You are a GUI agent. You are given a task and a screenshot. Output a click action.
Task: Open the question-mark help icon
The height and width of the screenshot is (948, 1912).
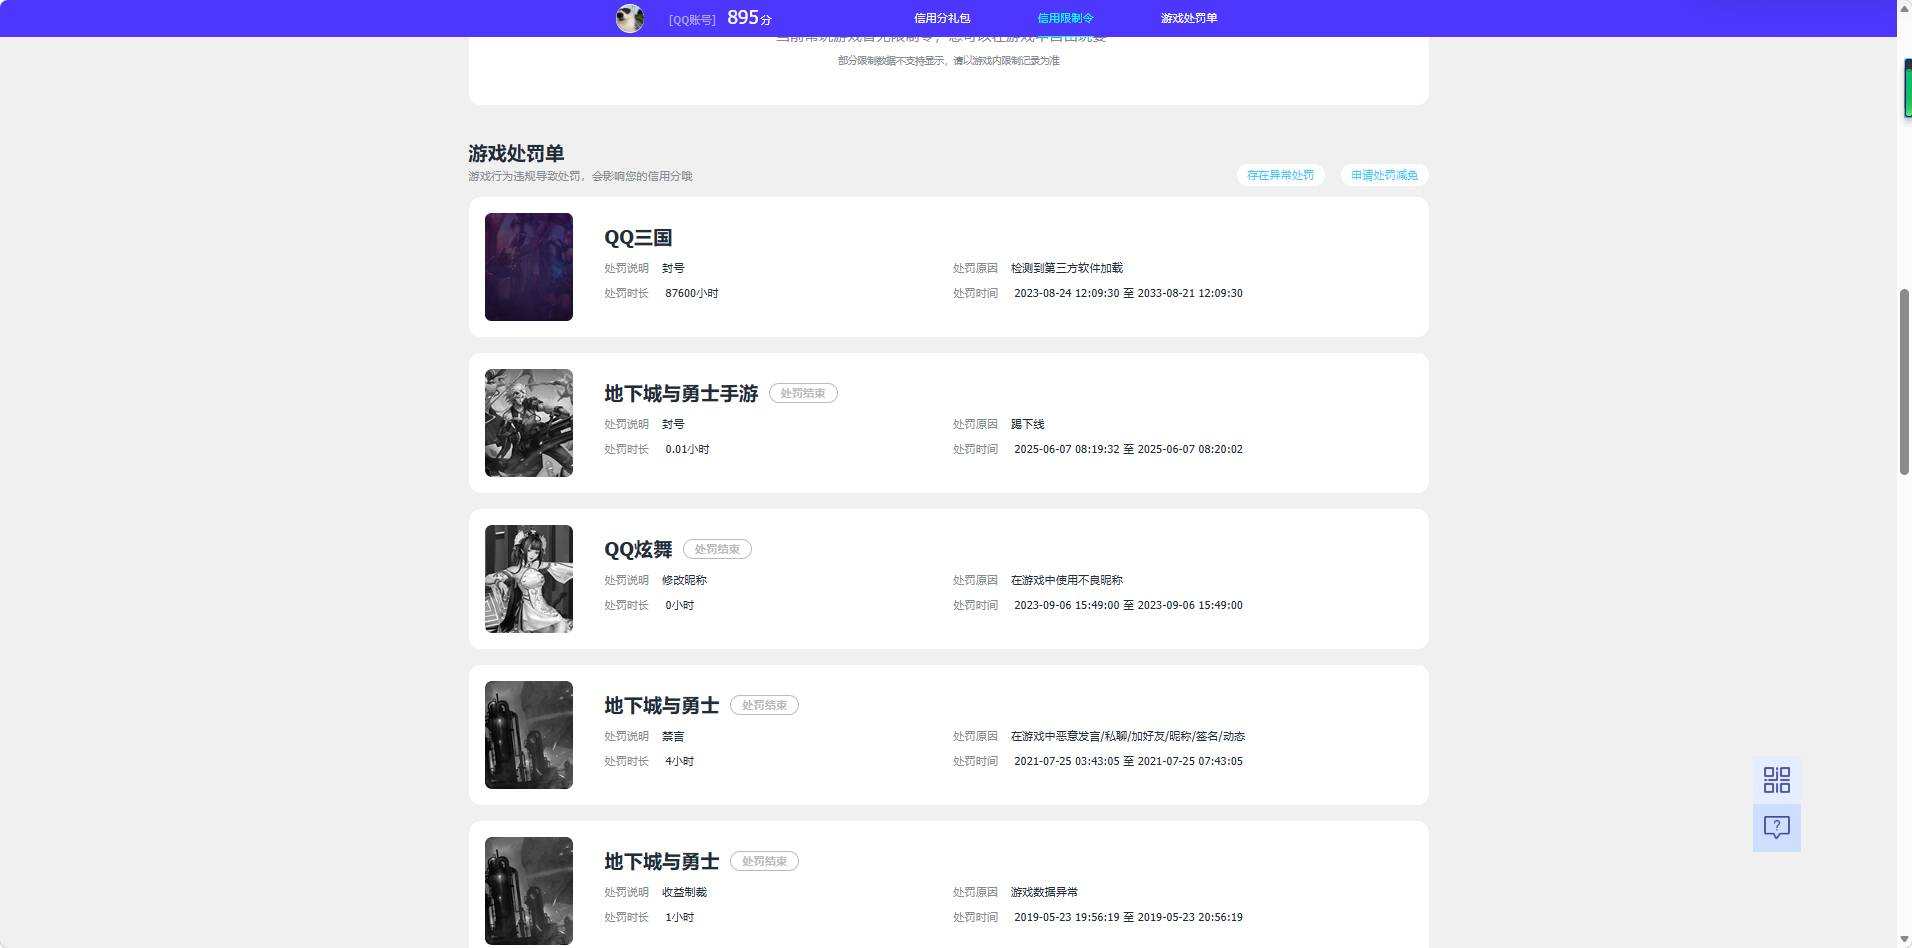point(1777,828)
